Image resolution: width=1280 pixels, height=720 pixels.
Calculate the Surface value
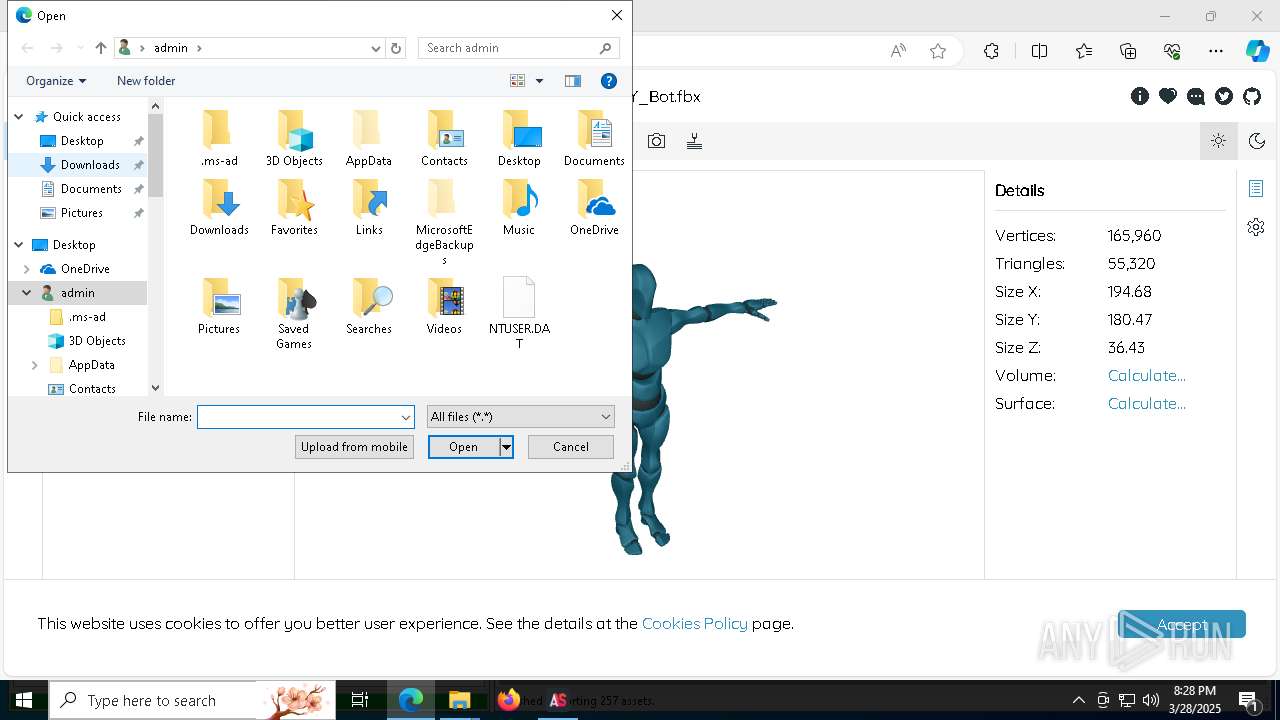(x=1147, y=404)
